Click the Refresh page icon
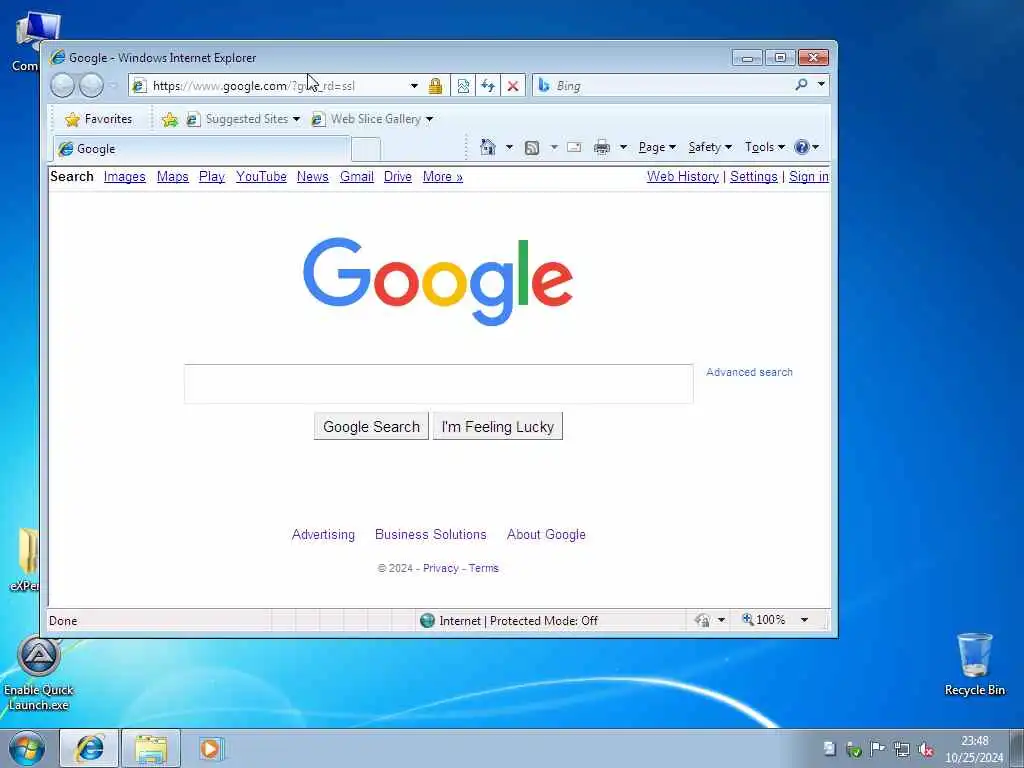This screenshot has width=1024, height=768. pos(488,86)
